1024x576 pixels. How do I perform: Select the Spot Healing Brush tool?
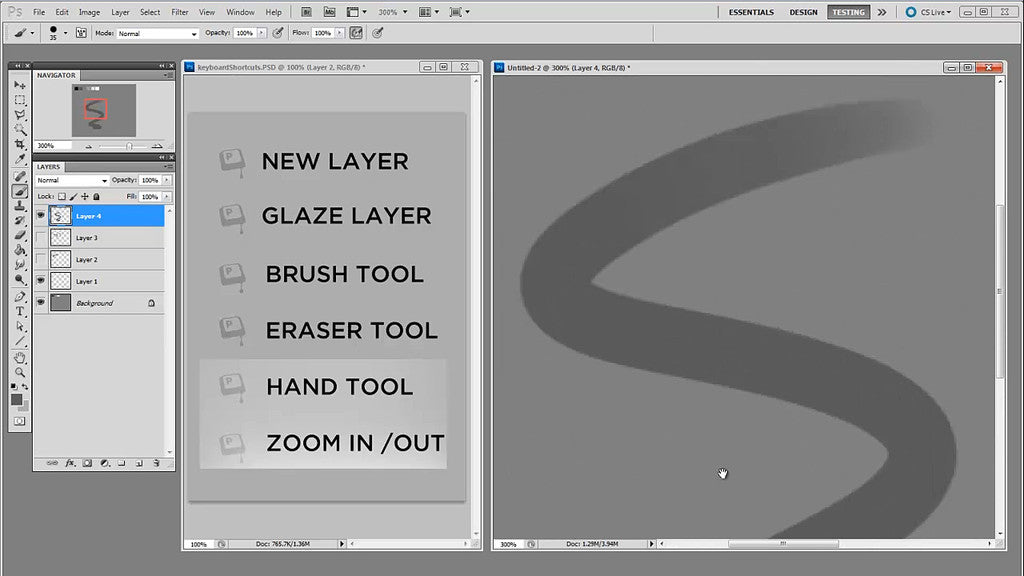click(20, 176)
